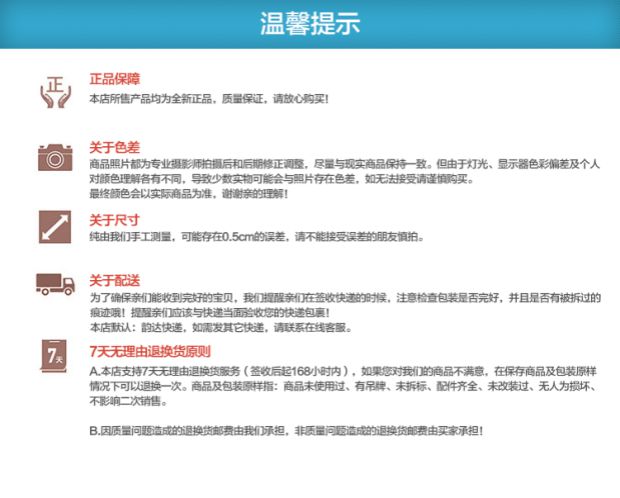Click the 7天 calendar return icon
620x498 pixels.
pyautogui.click(x=54, y=356)
